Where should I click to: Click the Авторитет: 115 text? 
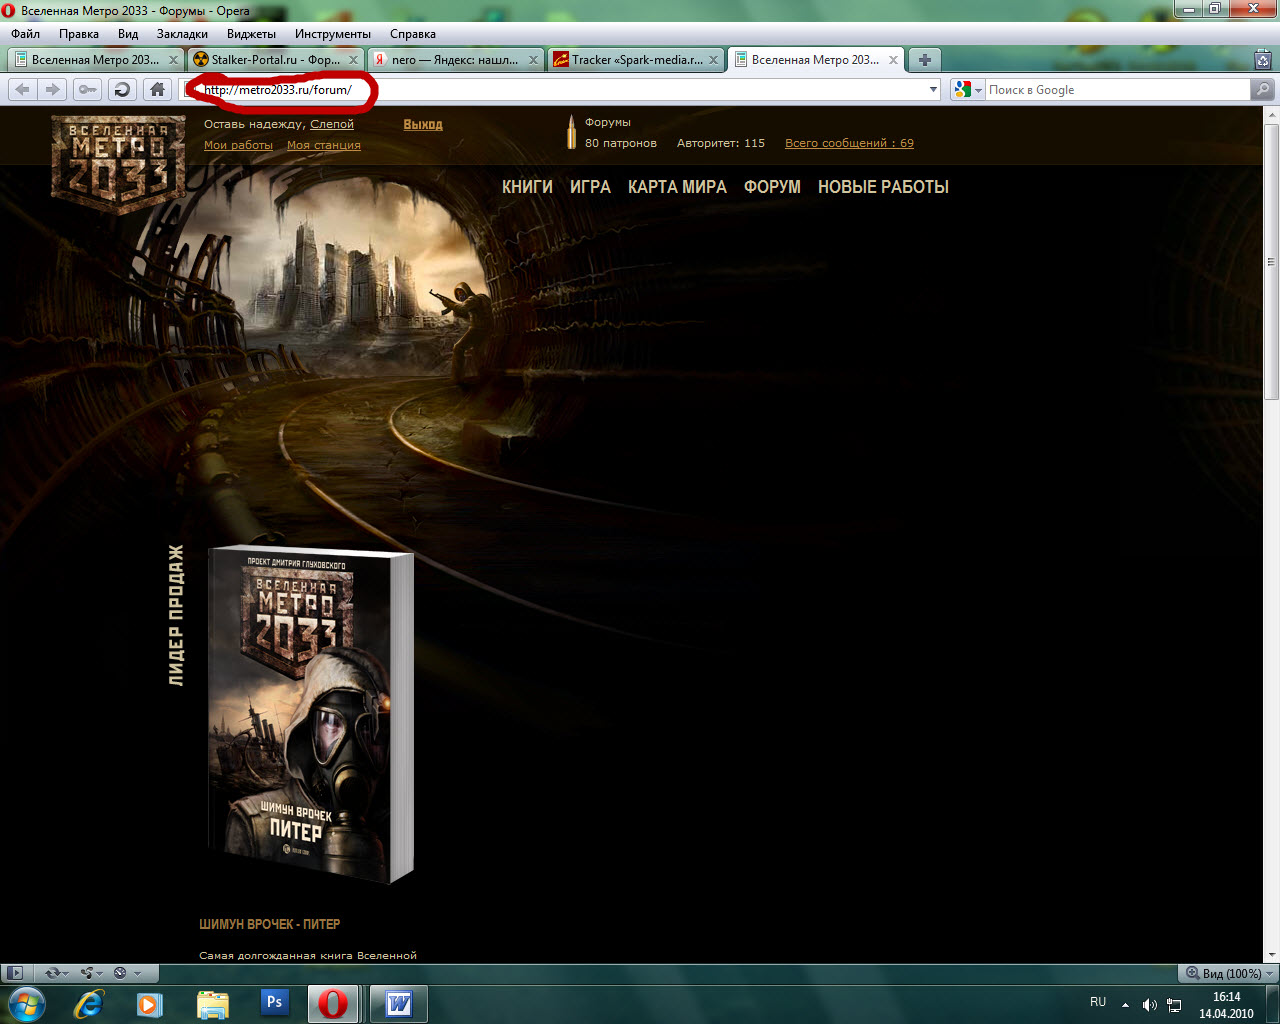pos(721,143)
